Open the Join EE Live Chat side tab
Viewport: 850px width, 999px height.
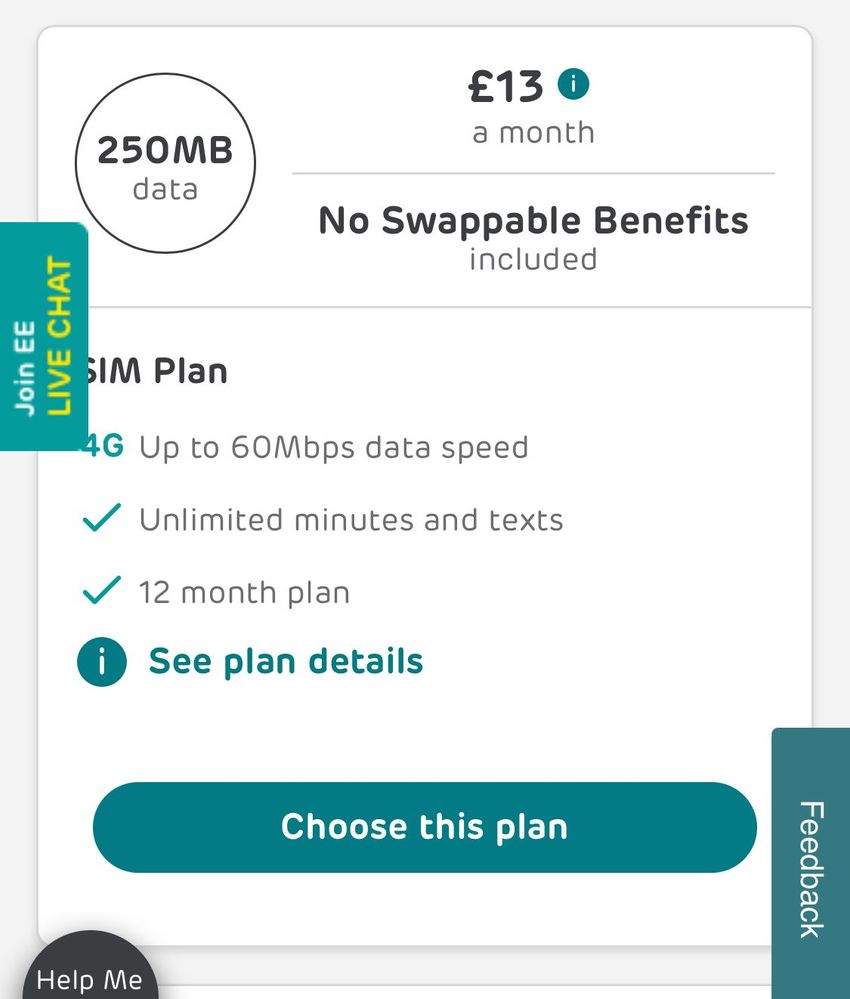pos(45,336)
